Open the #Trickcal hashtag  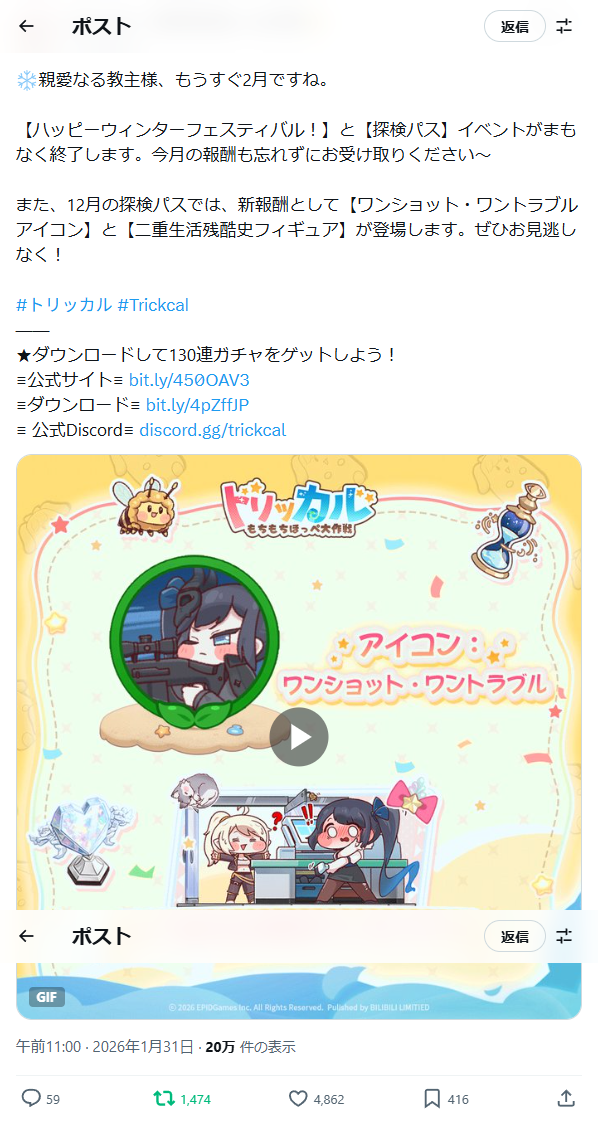pos(153,305)
